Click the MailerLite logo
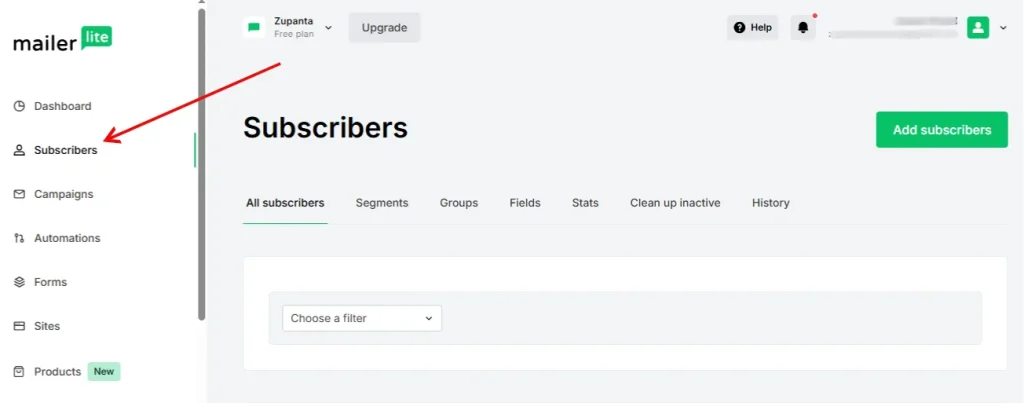The width and height of the screenshot is (1024, 403). (x=63, y=40)
